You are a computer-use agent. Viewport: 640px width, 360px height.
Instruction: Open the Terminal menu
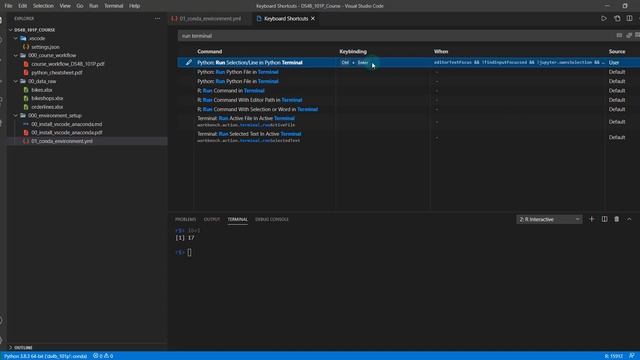coord(113,6)
